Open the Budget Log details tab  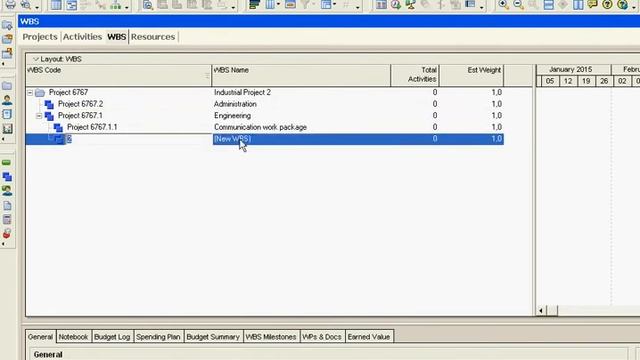(112, 337)
